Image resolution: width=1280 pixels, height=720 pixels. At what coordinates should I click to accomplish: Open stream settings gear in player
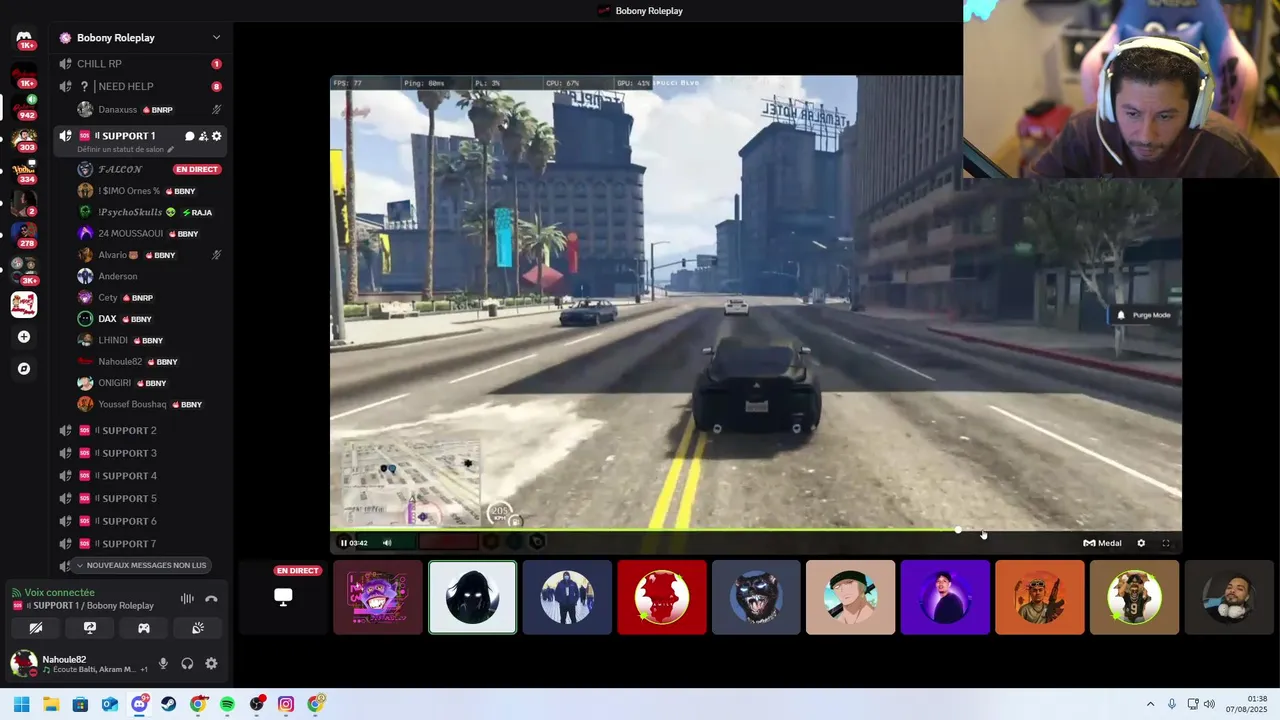[x=1141, y=543]
